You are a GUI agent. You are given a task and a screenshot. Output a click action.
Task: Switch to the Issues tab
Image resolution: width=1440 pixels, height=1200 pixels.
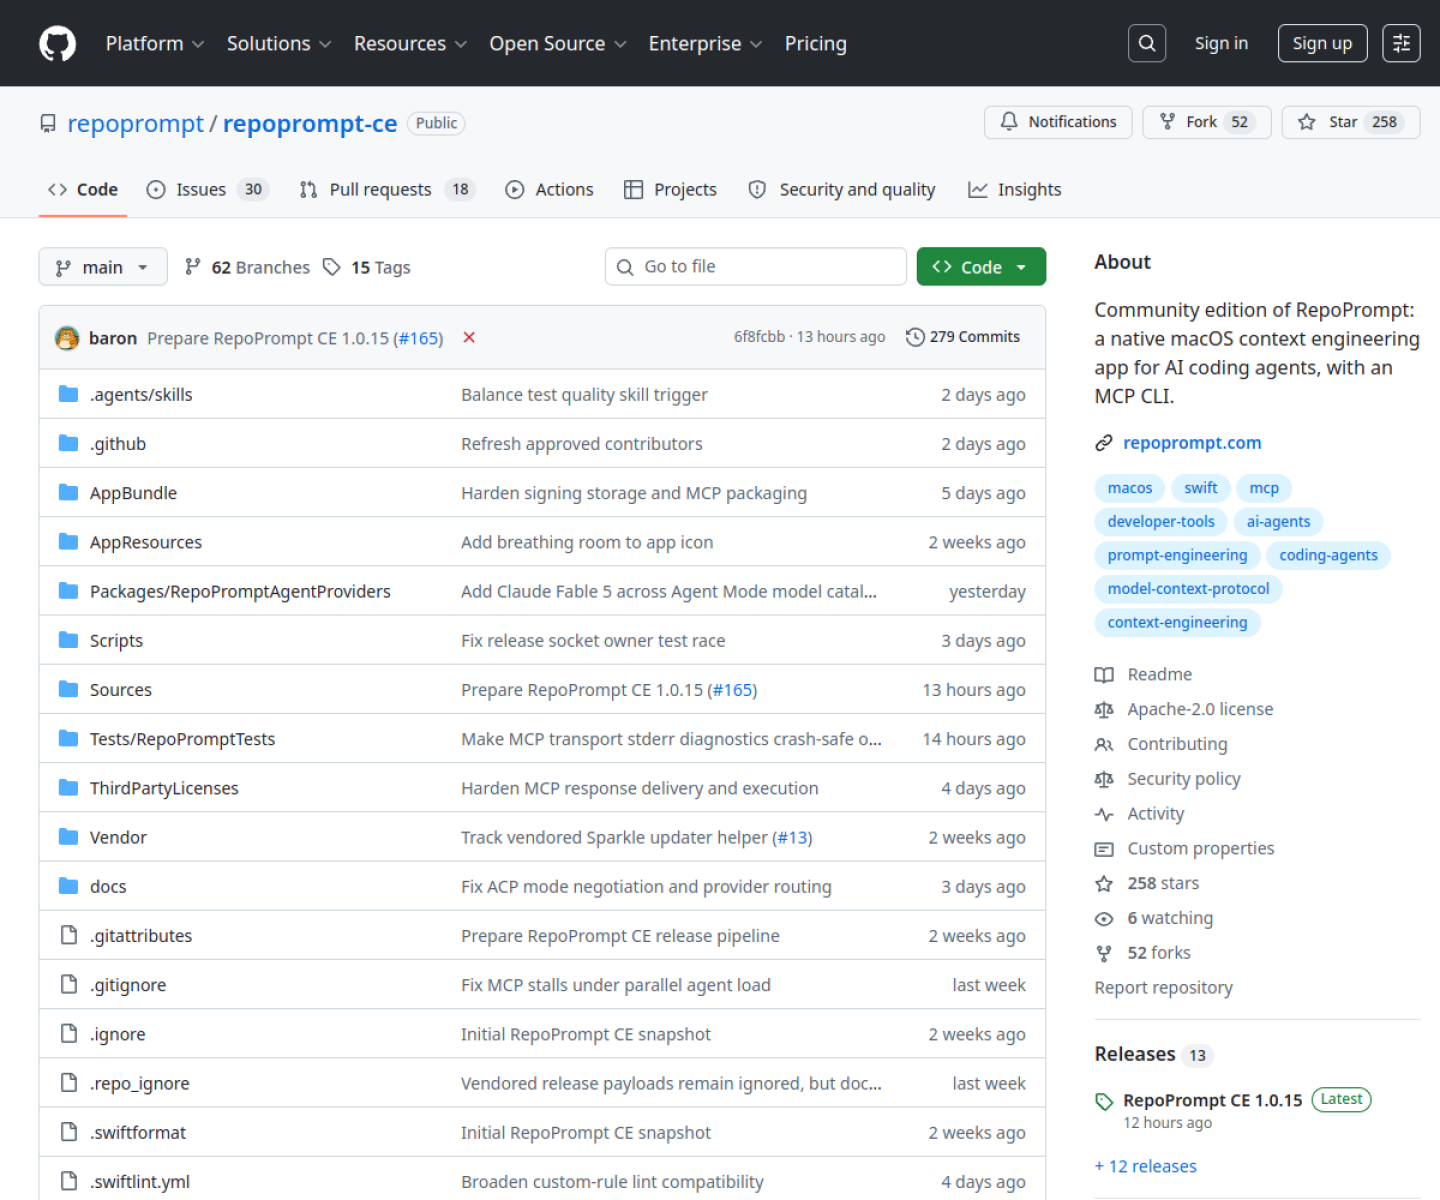point(207,189)
